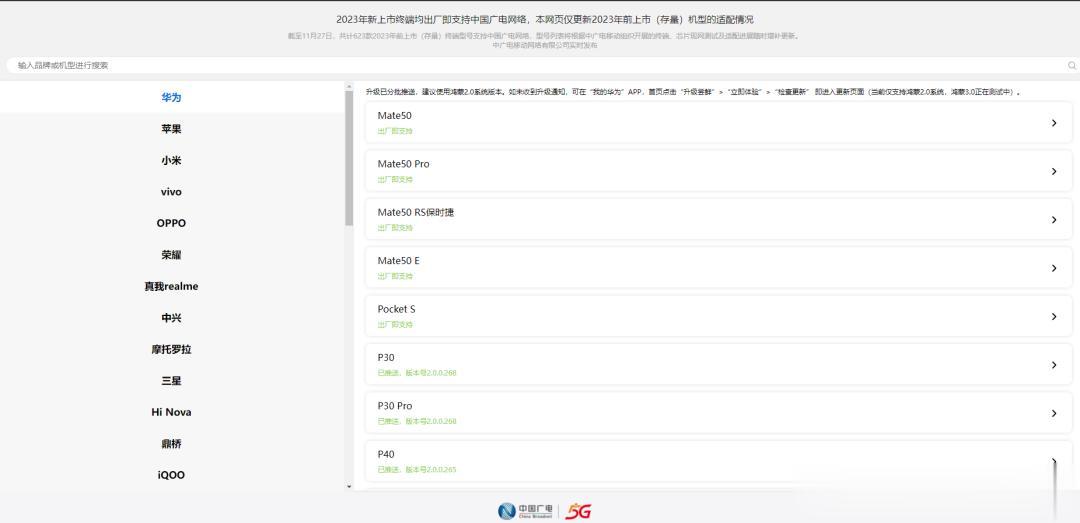Open the Hi Nova brand list
Viewport: 1080px width, 523px height.
tap(172, 412)
